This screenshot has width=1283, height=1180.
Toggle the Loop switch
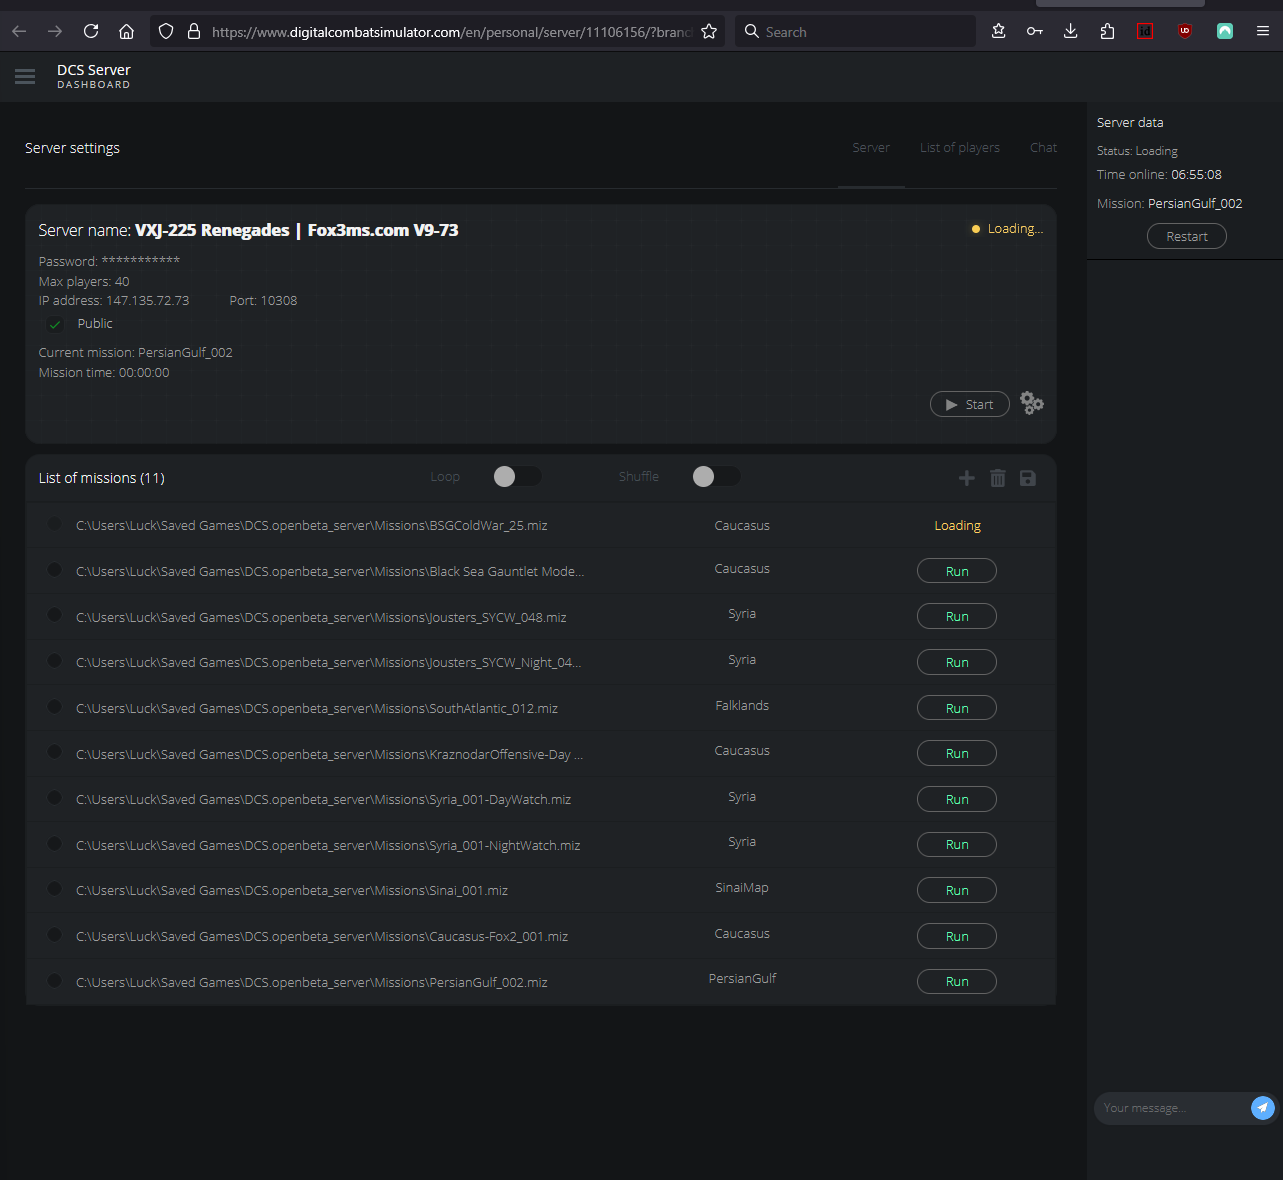517,477
